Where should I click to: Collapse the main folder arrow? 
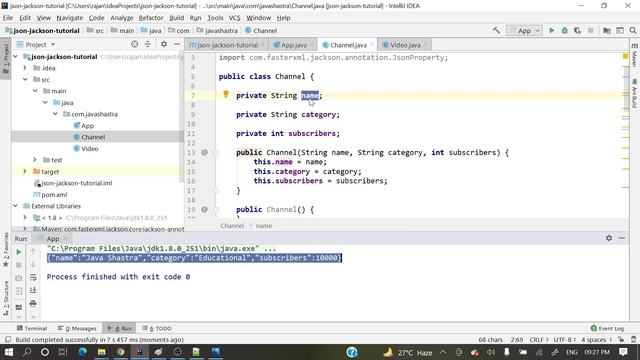tap(35, 91)
